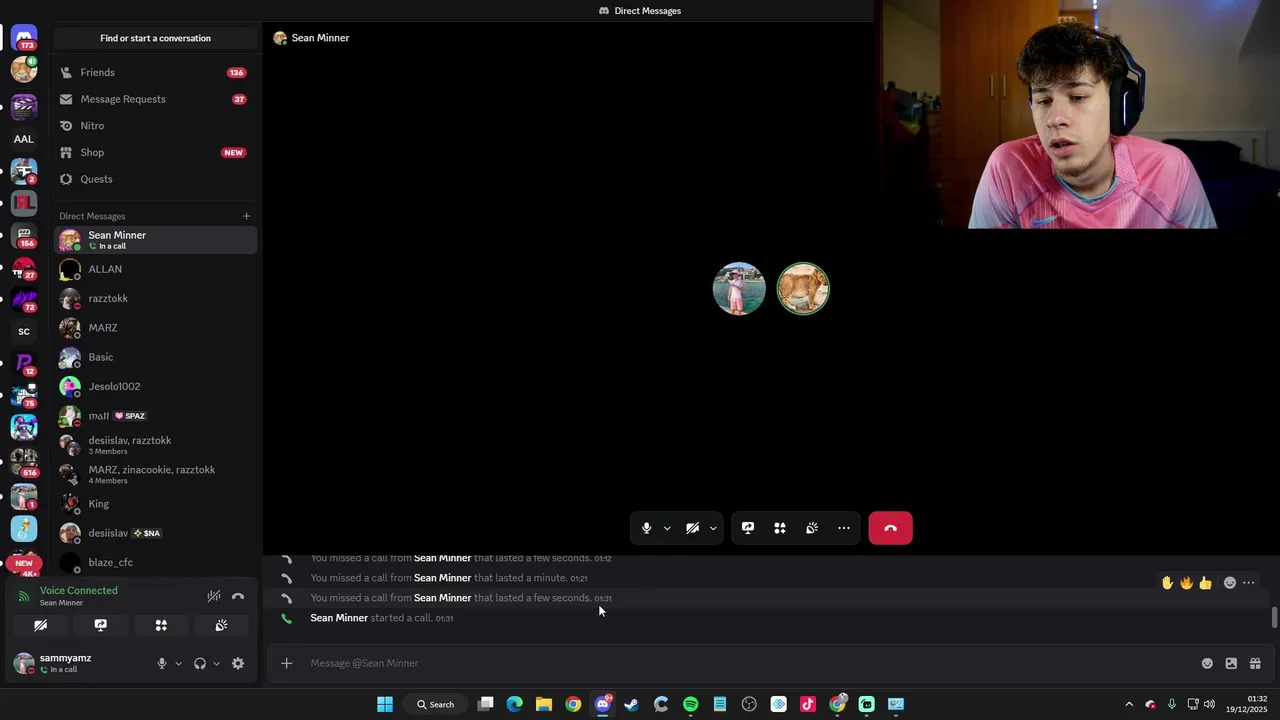Turn on camera in call controls bar
1280x720 pixels.
692,528
